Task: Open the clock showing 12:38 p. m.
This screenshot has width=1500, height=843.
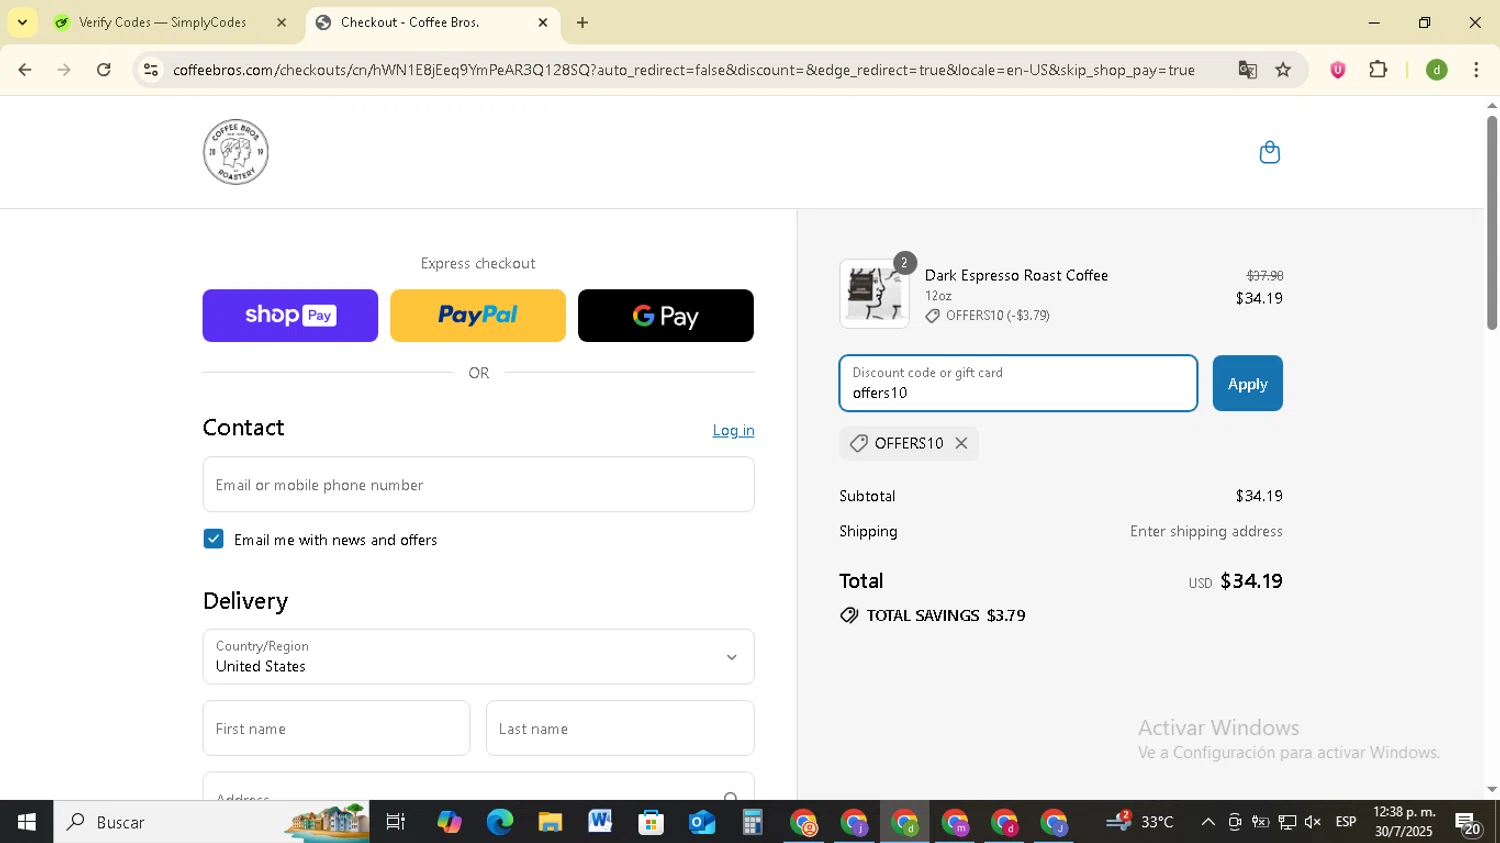Action: click(1404, 822)
